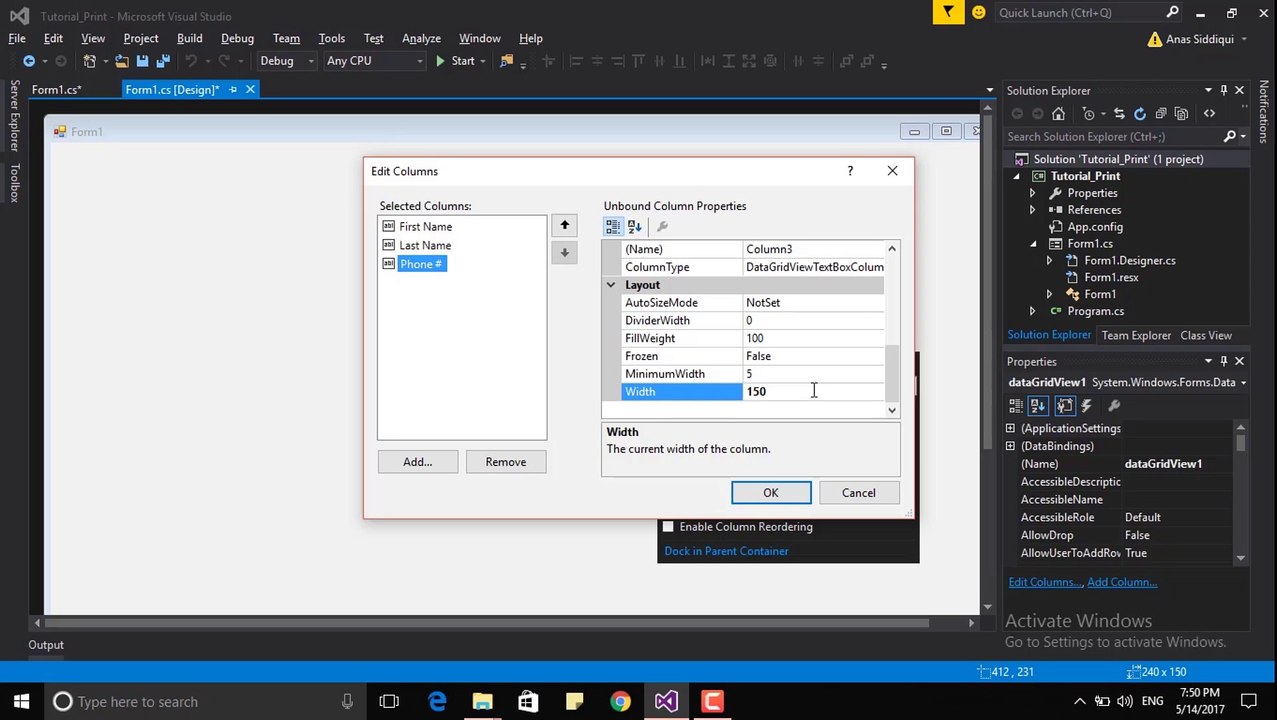Switch to the Form1.cs* tab
Screen dimensions: 1277x720
point(56,90)
